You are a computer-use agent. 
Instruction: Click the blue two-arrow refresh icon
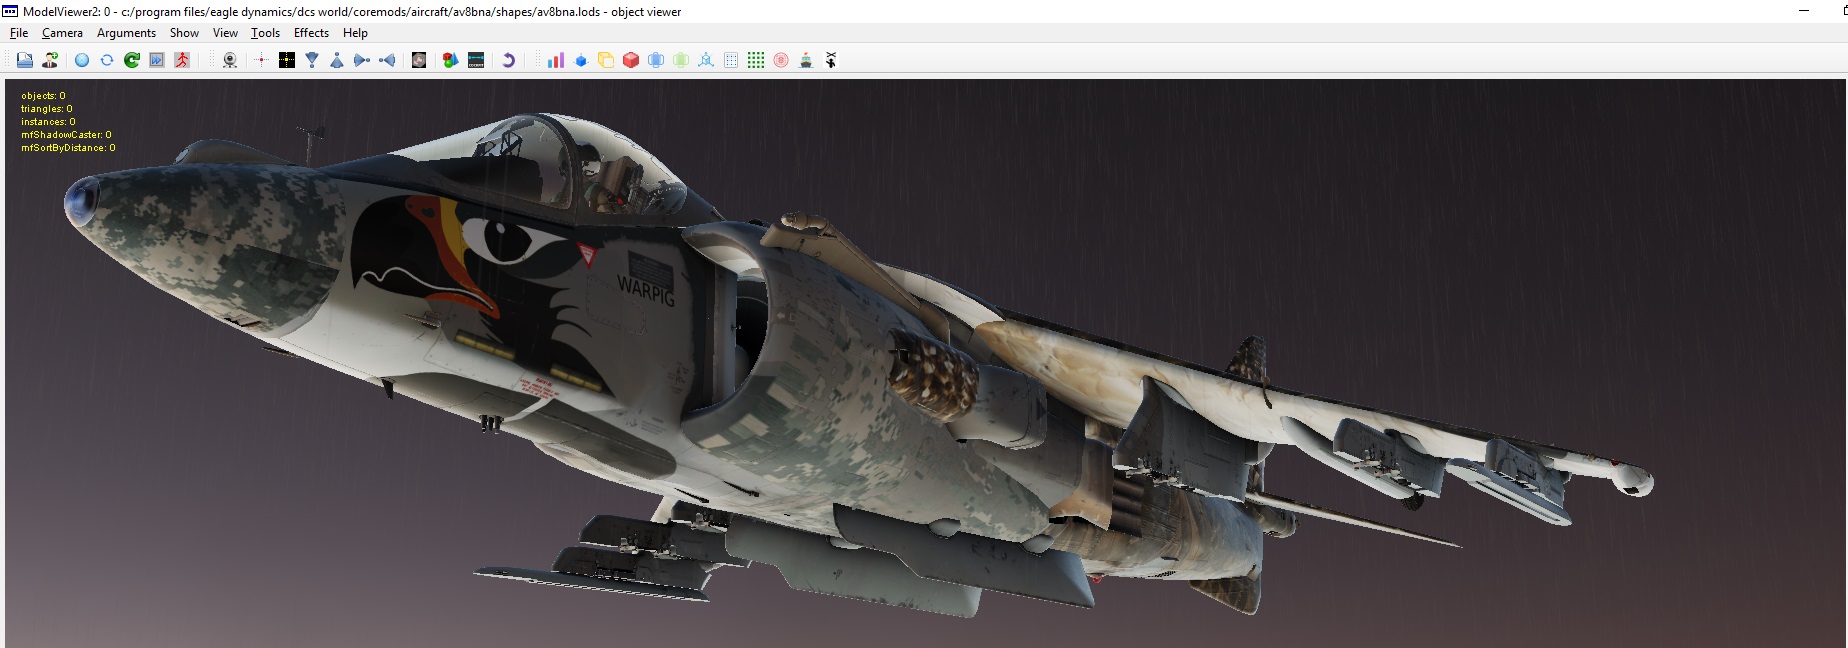click(x=107, y=60)
